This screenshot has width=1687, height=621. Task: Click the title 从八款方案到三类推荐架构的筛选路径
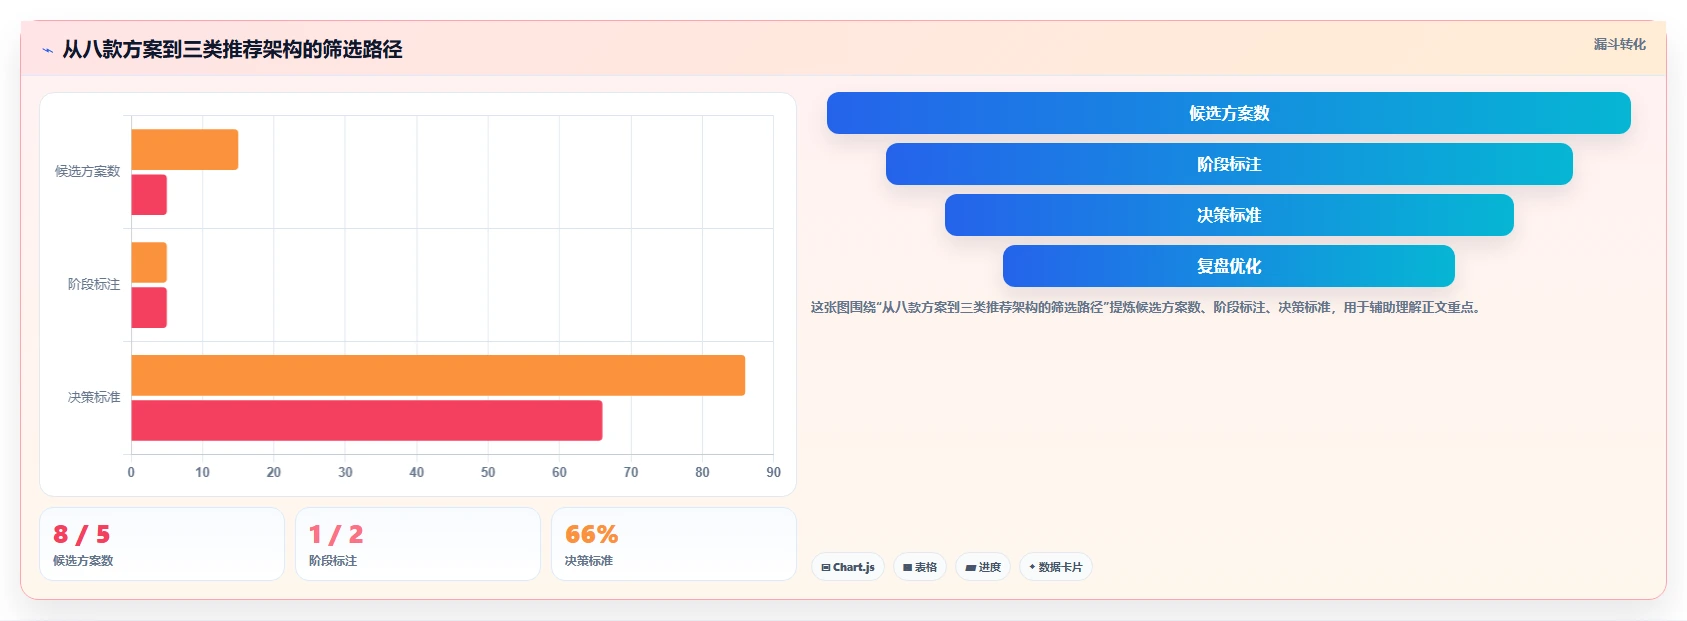(x=232, y=50)
